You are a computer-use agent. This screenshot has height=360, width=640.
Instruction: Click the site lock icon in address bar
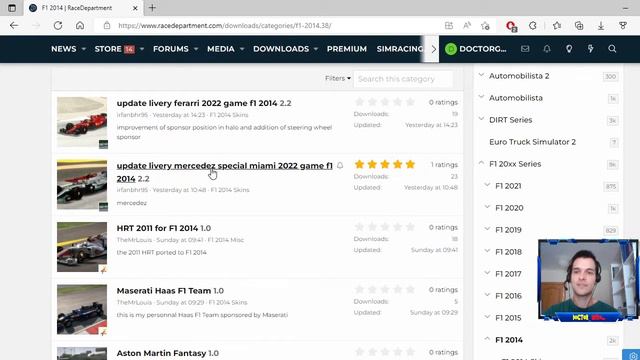click(107, 25)
